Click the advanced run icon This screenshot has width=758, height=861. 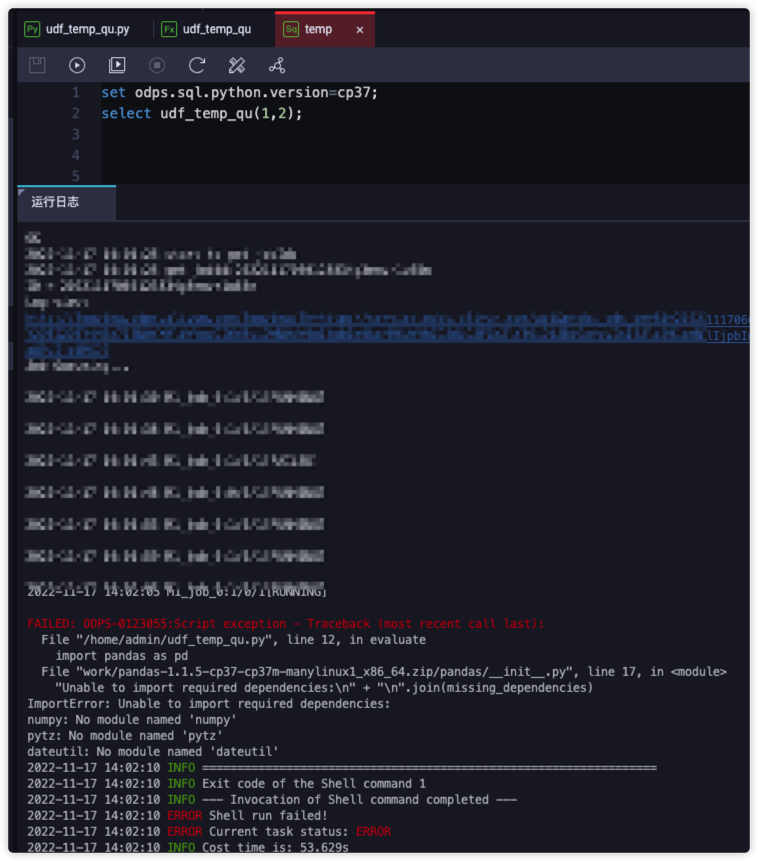117,65
